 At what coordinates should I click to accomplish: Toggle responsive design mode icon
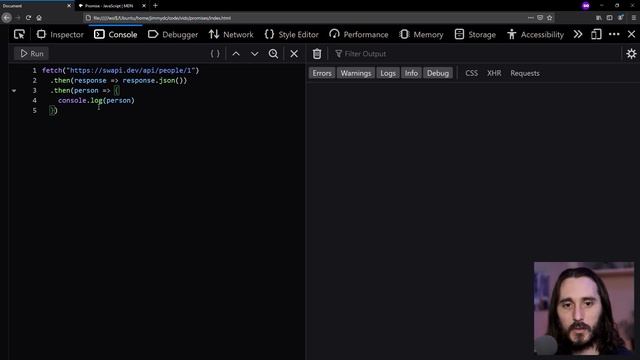pos(596,34)
